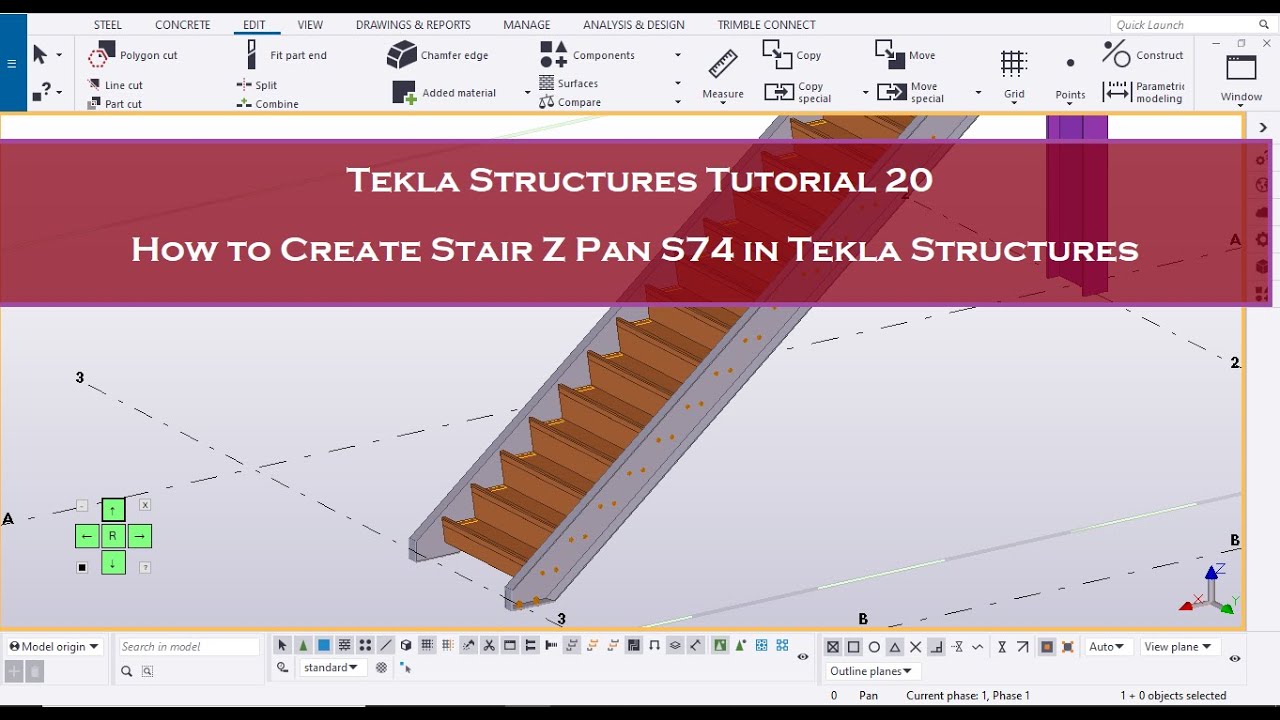This screenshot has height=720, width=1280.
Task: Click the green down arrow pad button
Action: [x=113, y=562]
